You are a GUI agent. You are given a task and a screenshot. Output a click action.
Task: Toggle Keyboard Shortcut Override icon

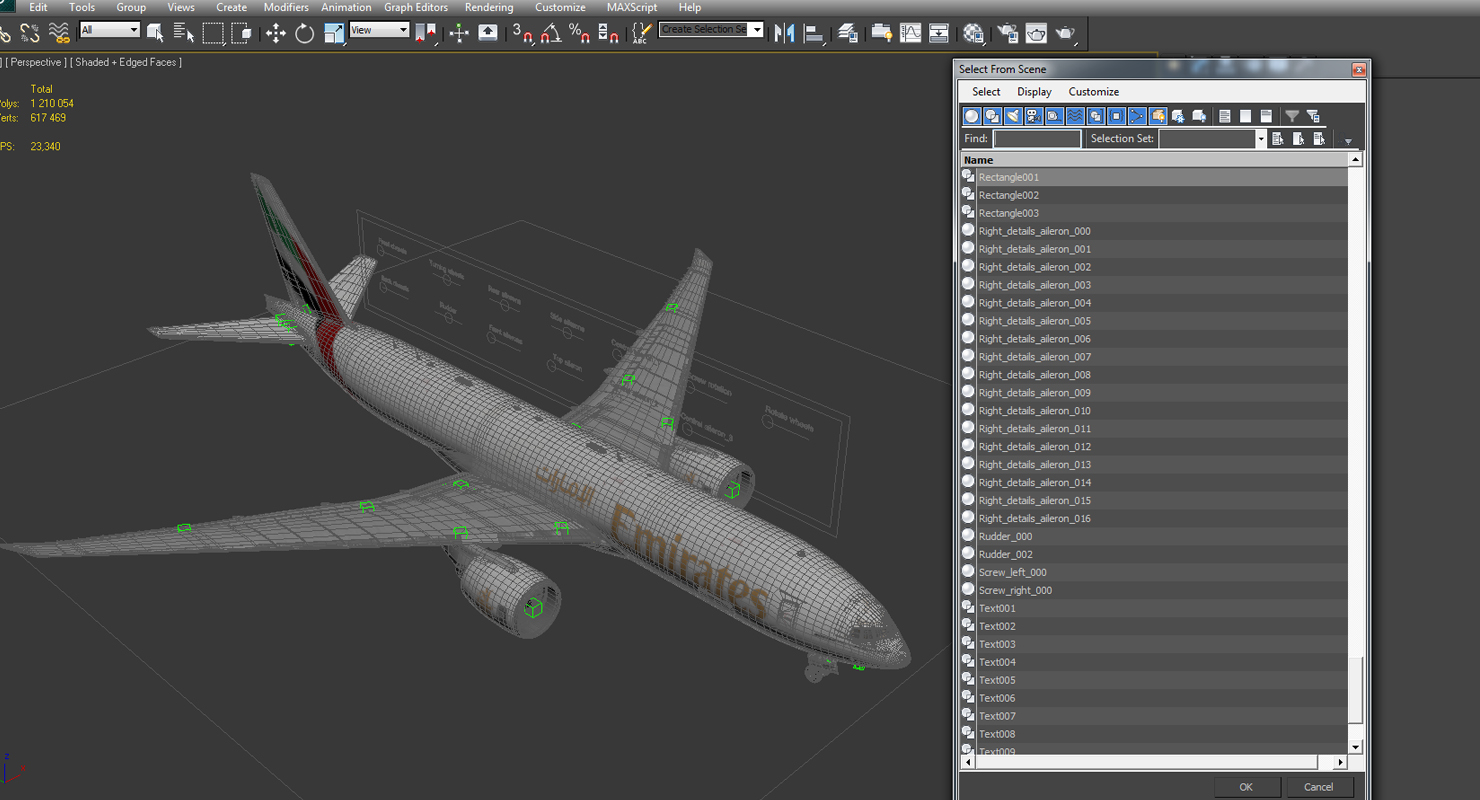488,33
